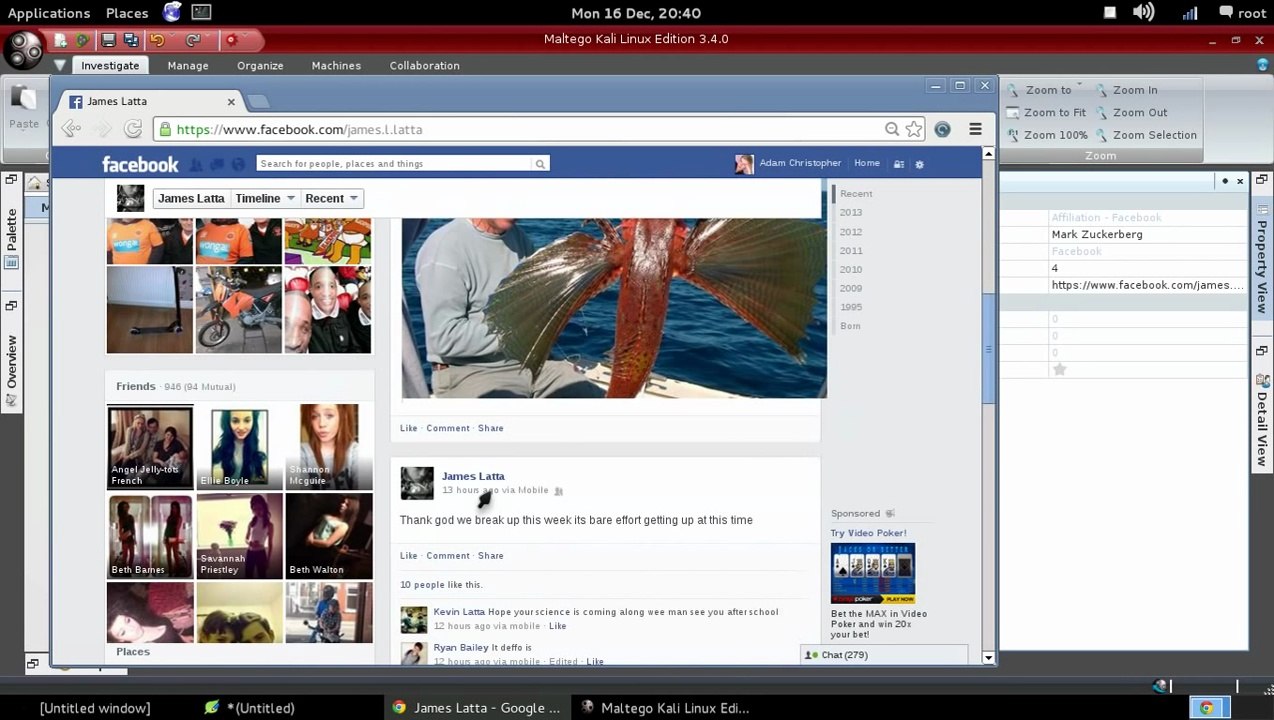Screen dimensions: 1274x720
Task: Open the terminal launcher in top panel
Action: 201,13
